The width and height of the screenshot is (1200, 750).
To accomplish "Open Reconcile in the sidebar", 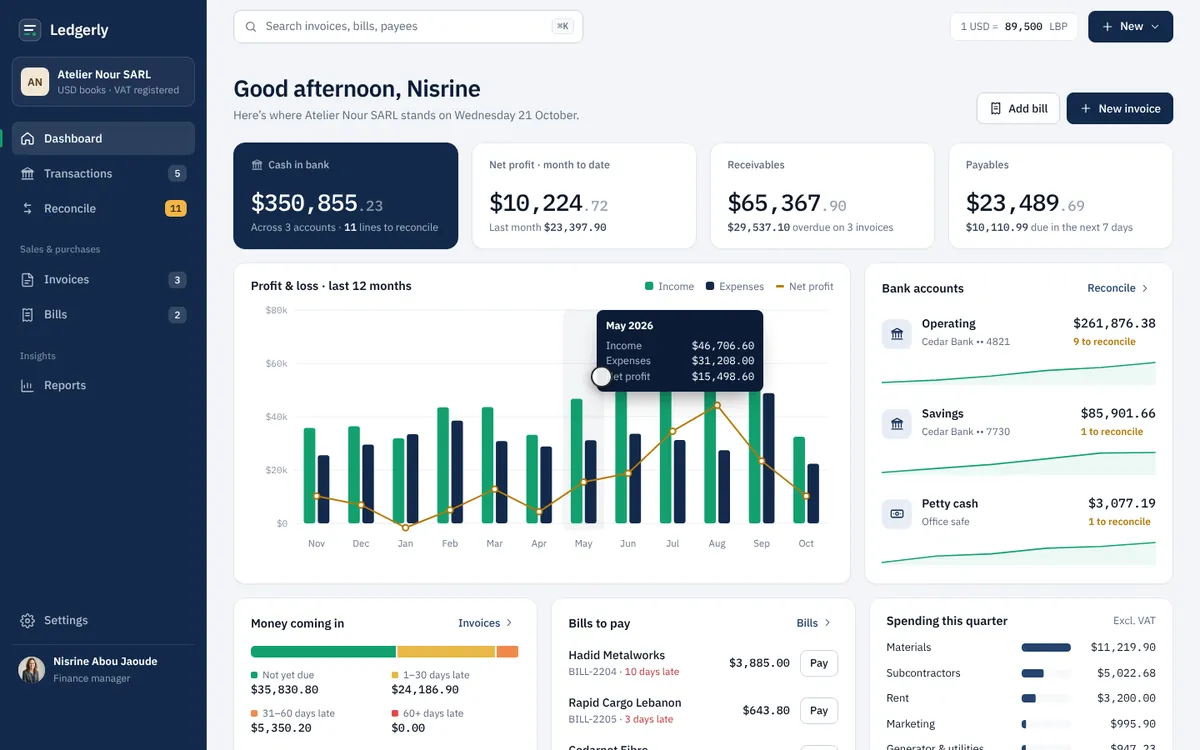I will [103, 209].
